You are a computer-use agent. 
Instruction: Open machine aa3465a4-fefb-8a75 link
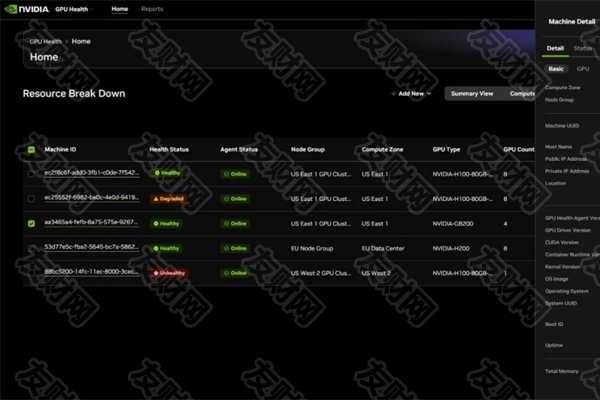[x=91, y=222]
